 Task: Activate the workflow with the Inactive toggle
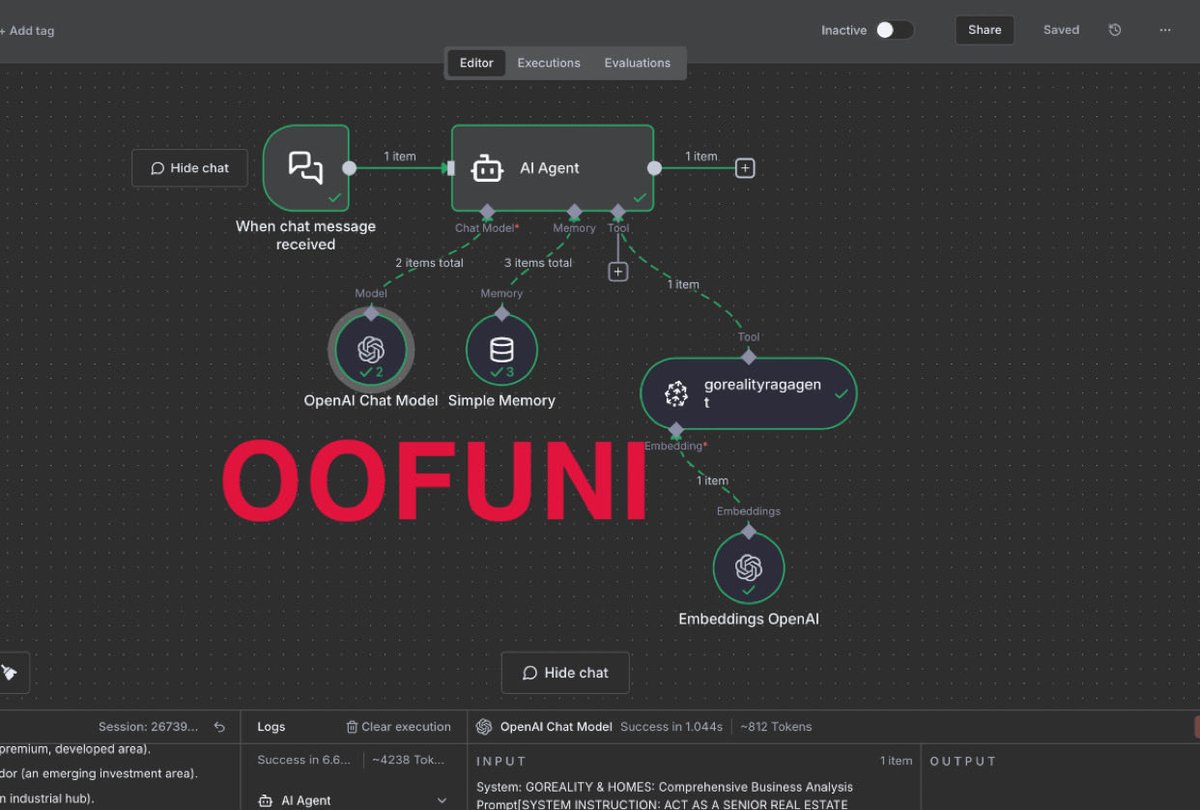tap(893, 30)
